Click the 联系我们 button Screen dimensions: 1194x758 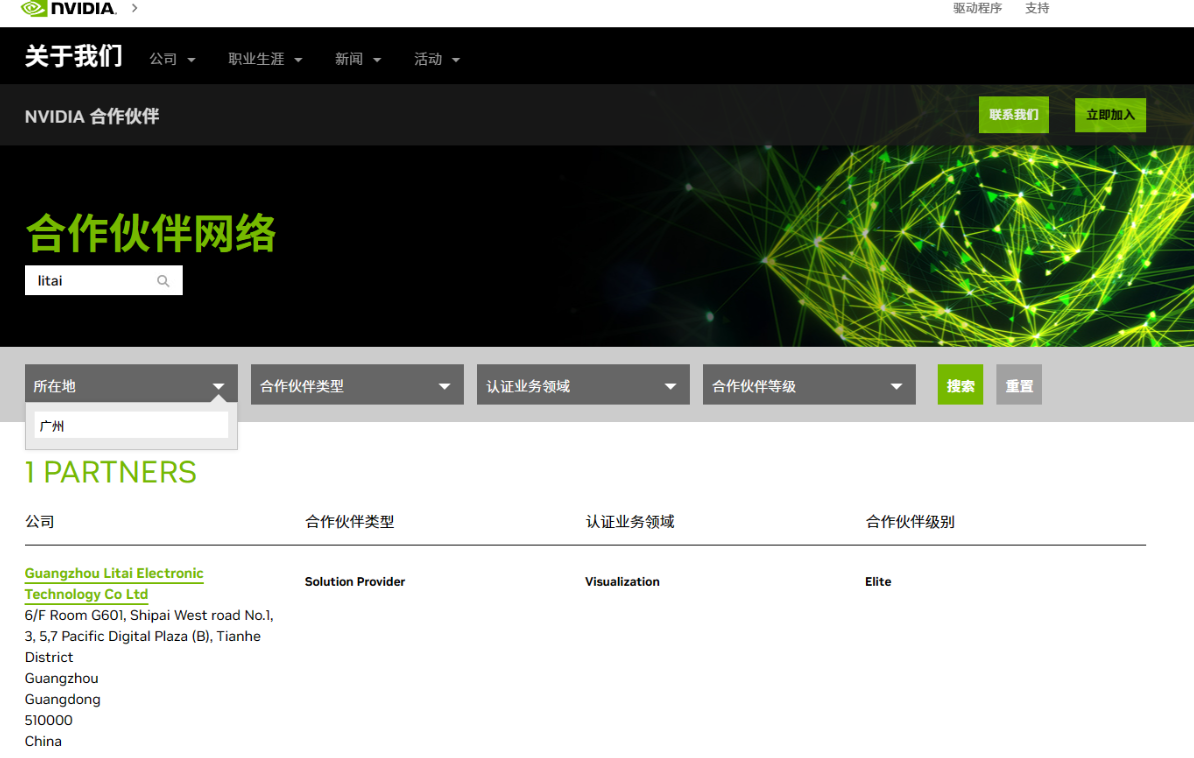pos(1013,115)
